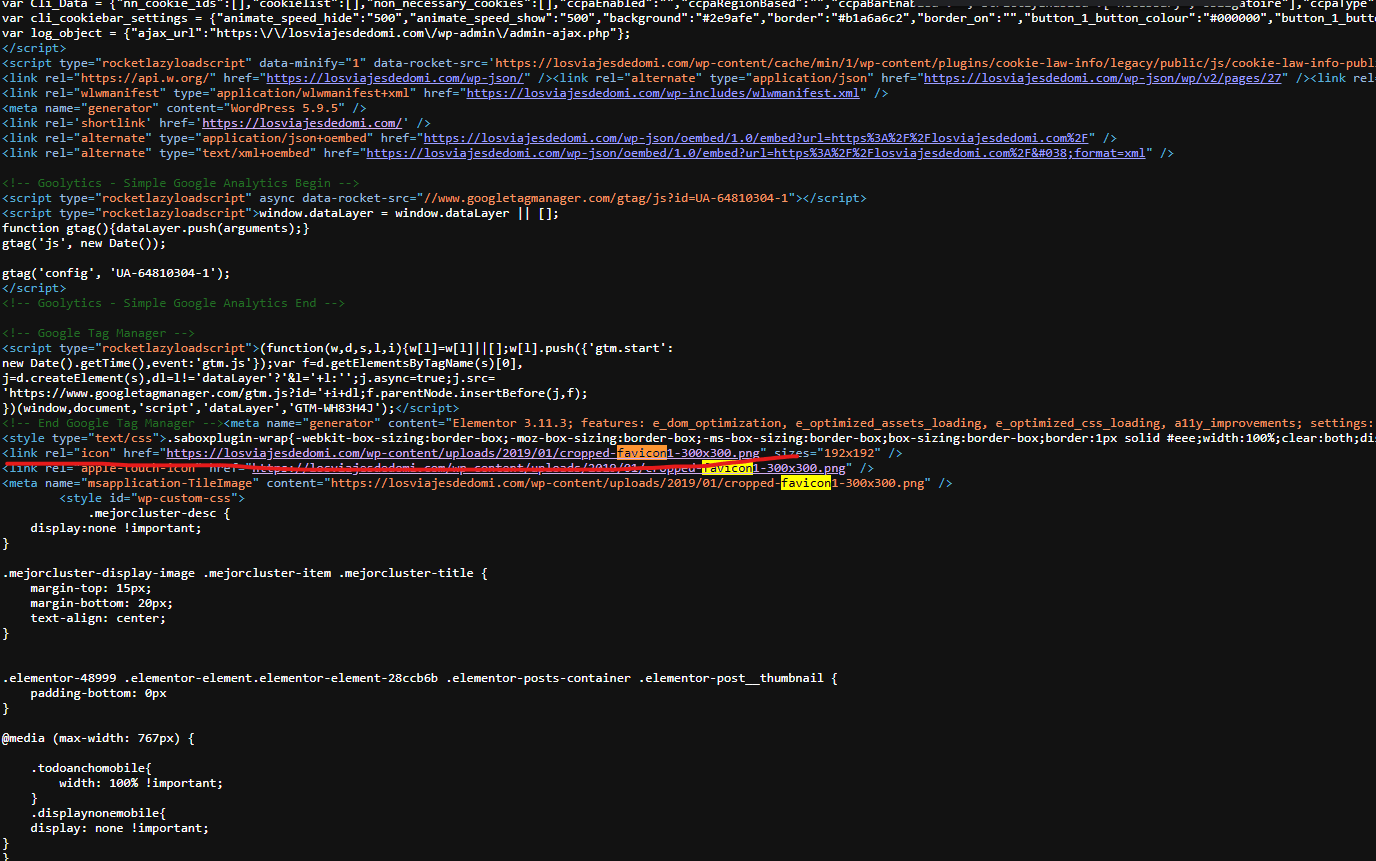Click the orange highlighted favicon in icon line
This screenshot has height=861, width=1376.
(x=642, y=453)
